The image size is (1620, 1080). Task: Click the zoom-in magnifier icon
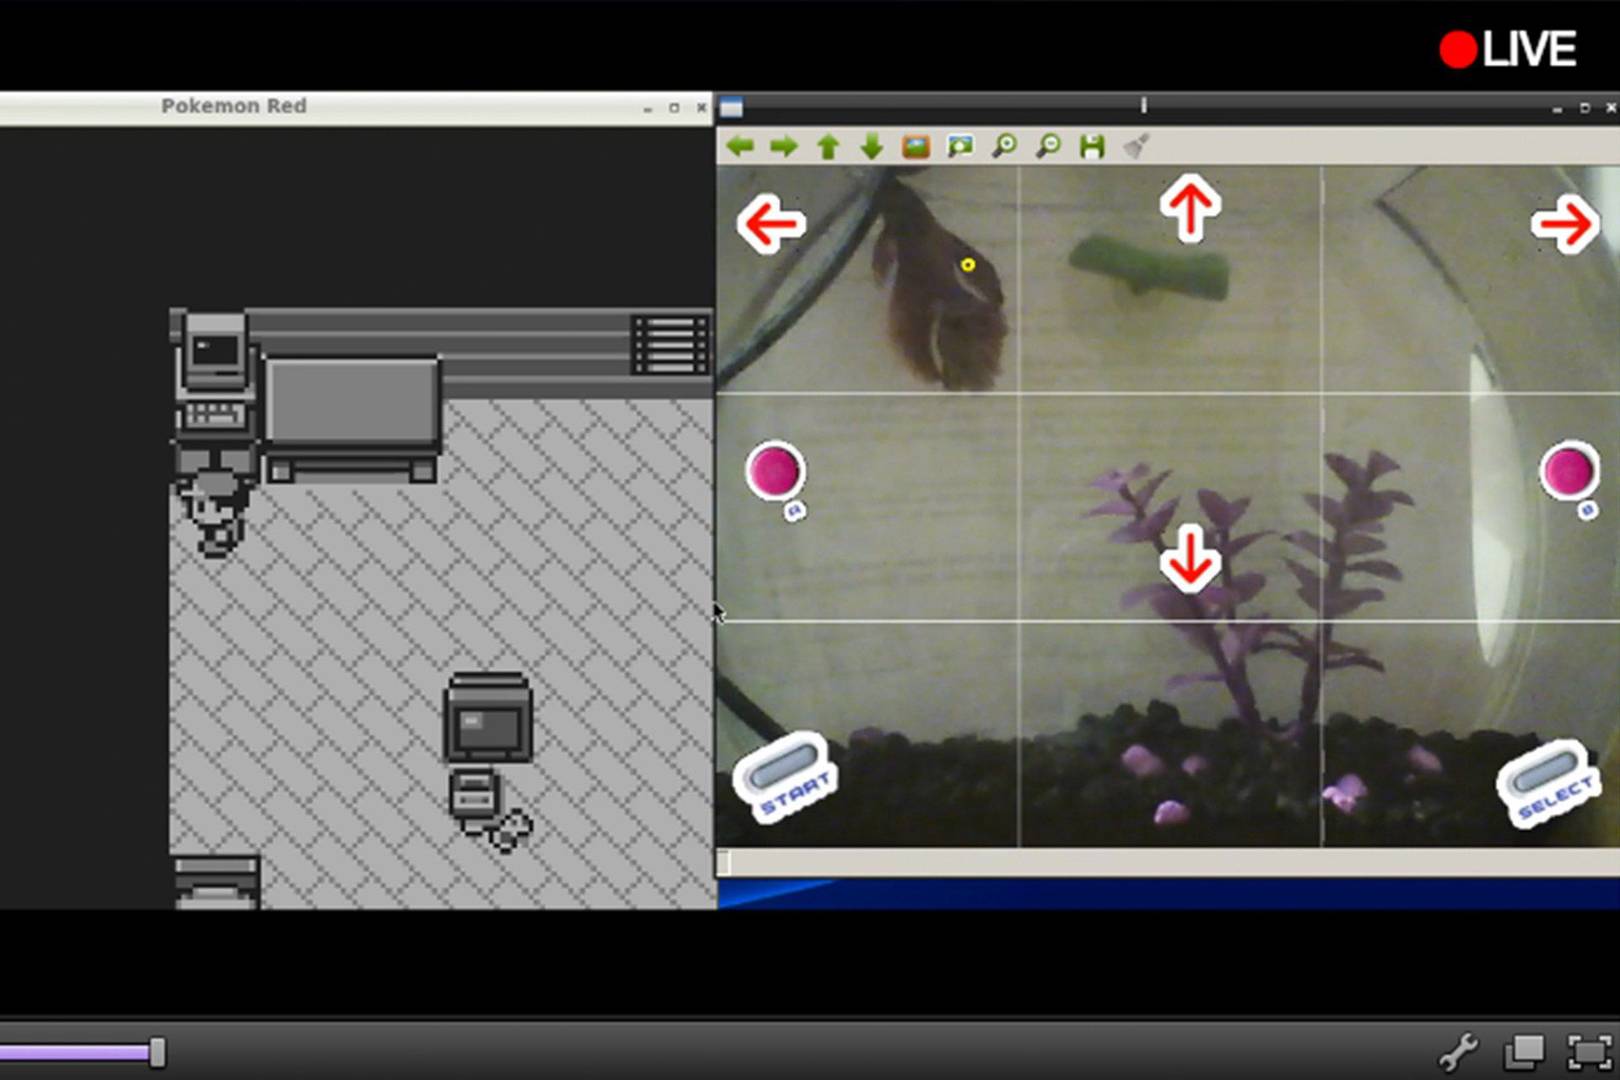click(x=1004, y=147)
